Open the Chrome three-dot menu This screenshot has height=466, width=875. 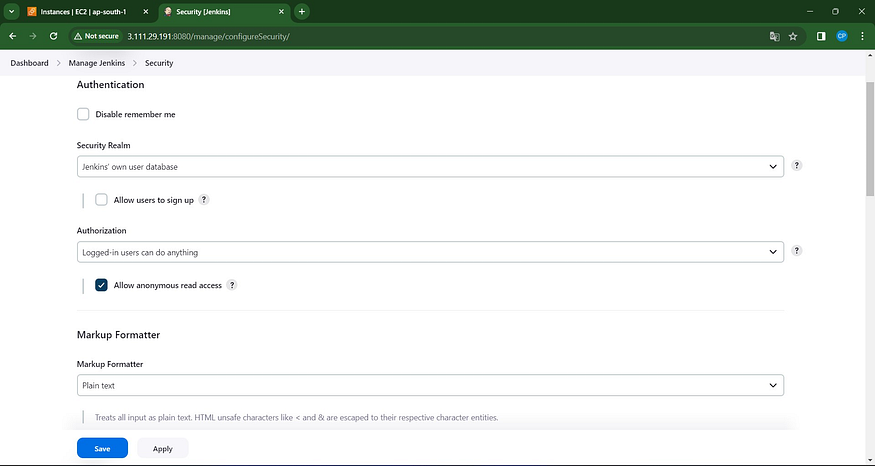coord(862,36)
